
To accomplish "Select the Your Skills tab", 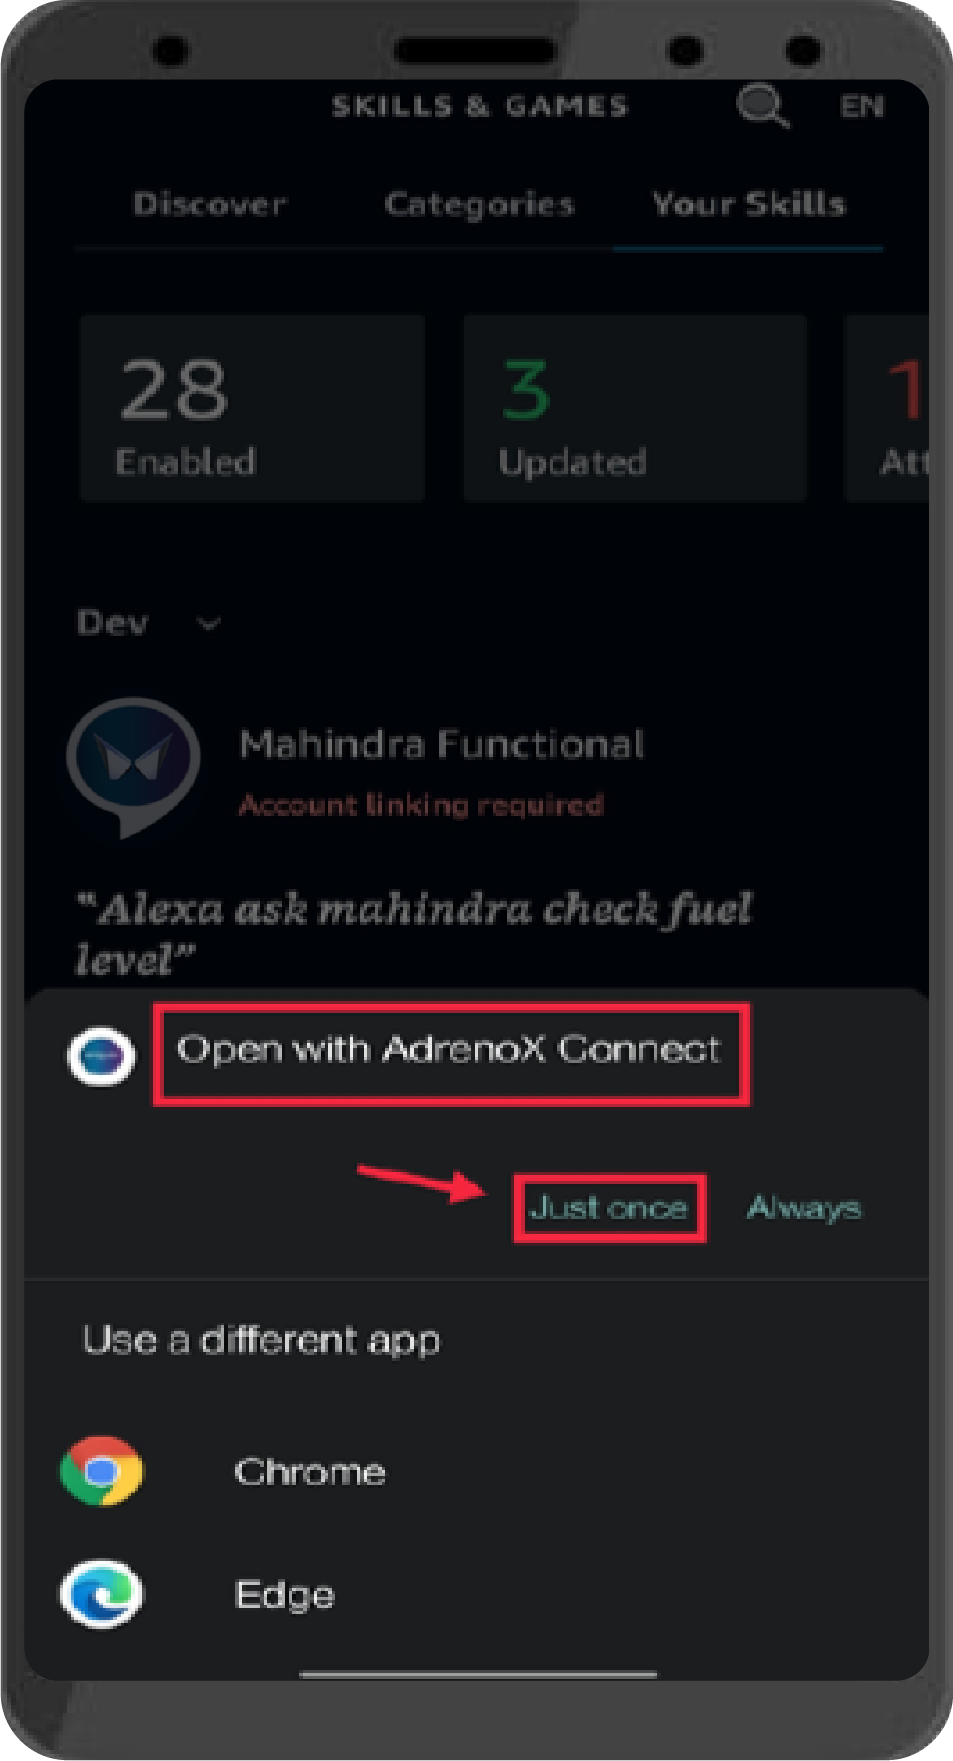I will 748,204.
